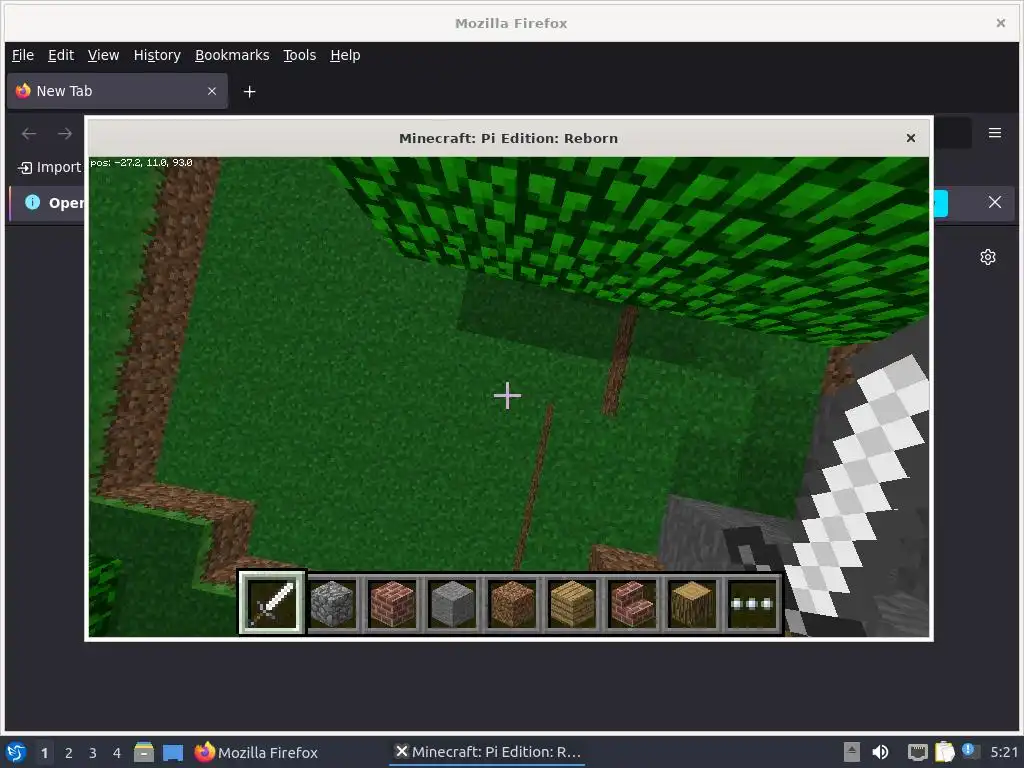Viewport: 1024px width, 768px height.
Task: Close the Minecraft Pi Edition Reborn window
Action: click(x=910, y=138)
